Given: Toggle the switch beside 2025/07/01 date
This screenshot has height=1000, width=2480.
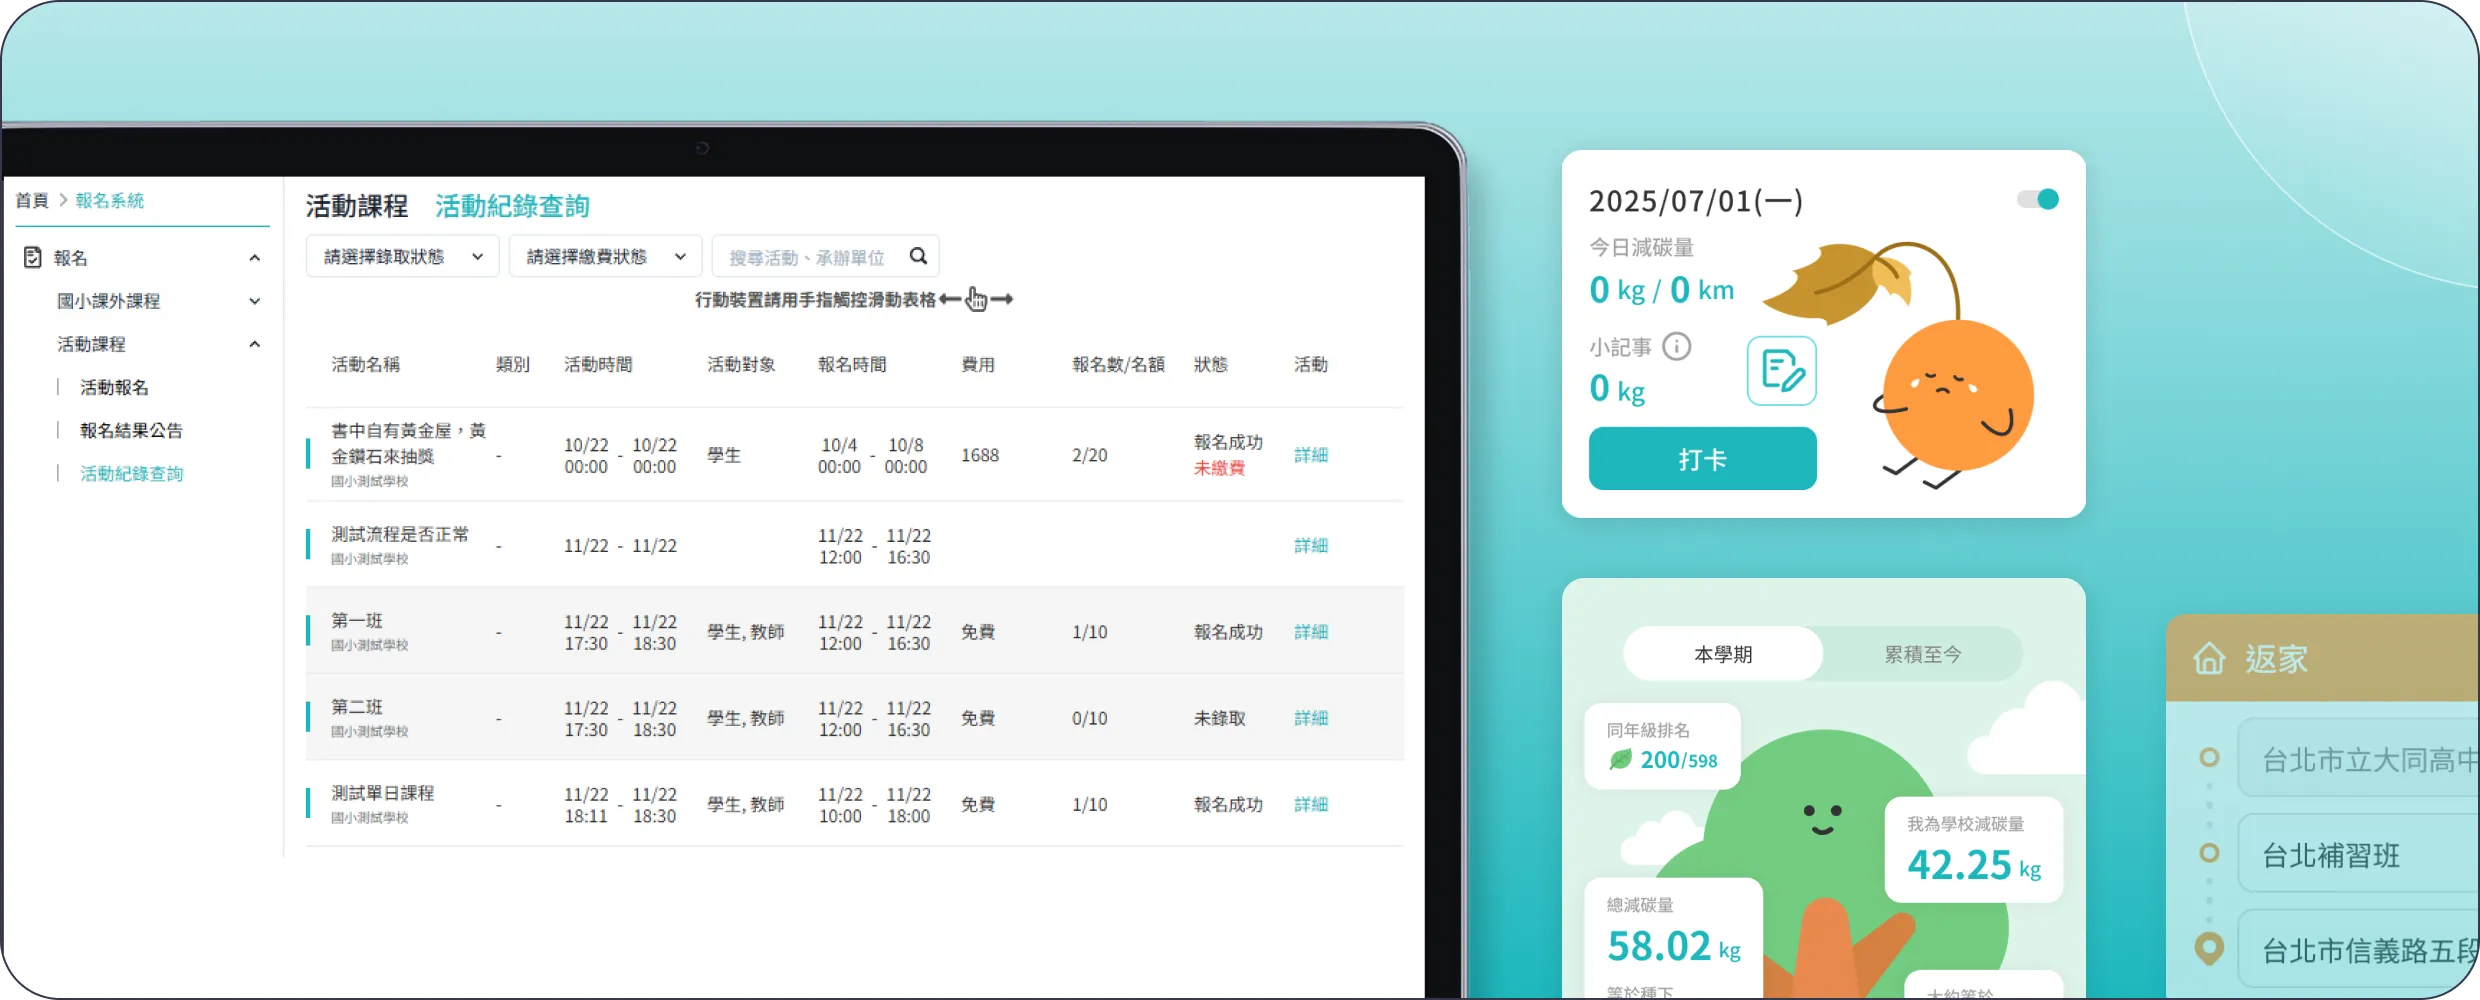Looking at the screenshot, I should click(2037, 199).
